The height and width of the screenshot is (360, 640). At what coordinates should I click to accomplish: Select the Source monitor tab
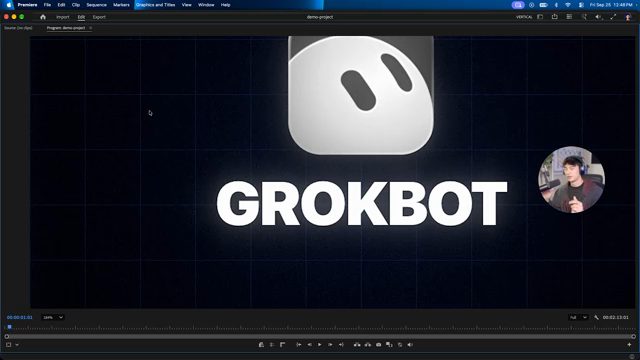tap(18, 28)
